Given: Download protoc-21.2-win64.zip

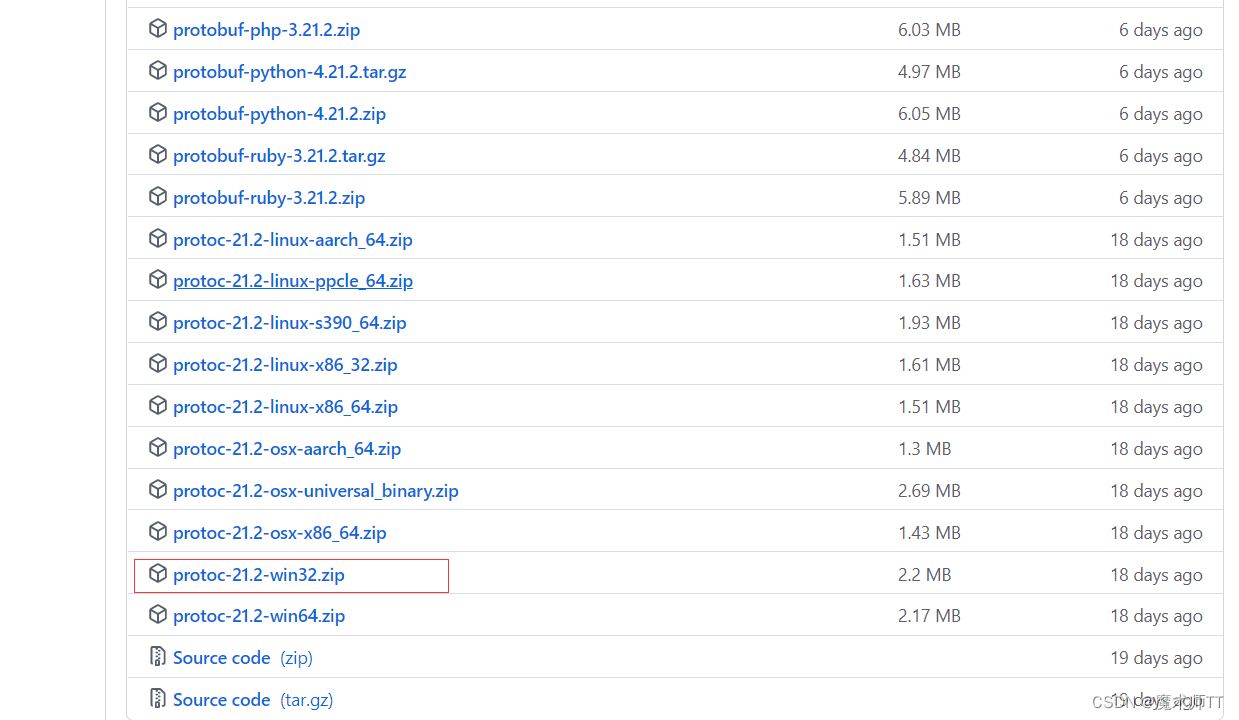Looking at the screenshot, I should (259, 616).
